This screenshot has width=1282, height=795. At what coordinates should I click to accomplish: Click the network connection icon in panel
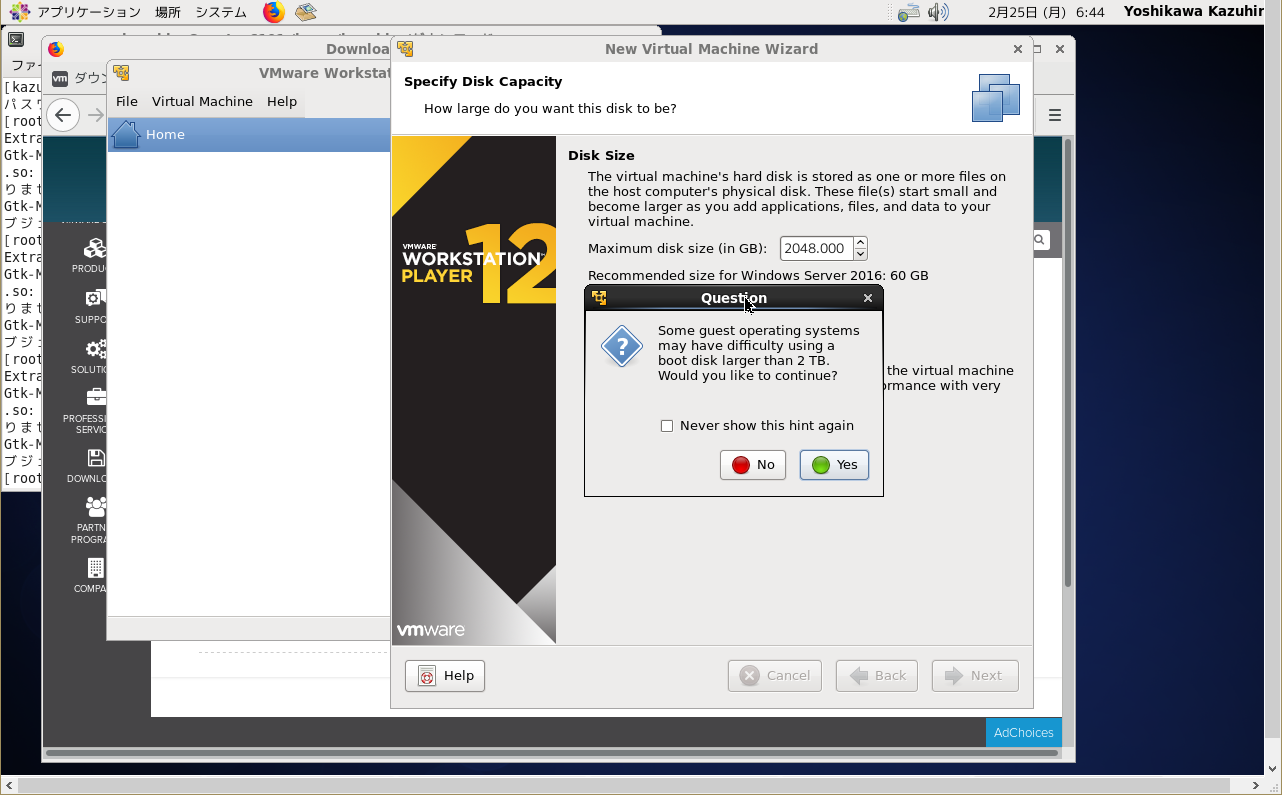click(x=908, y=12)
